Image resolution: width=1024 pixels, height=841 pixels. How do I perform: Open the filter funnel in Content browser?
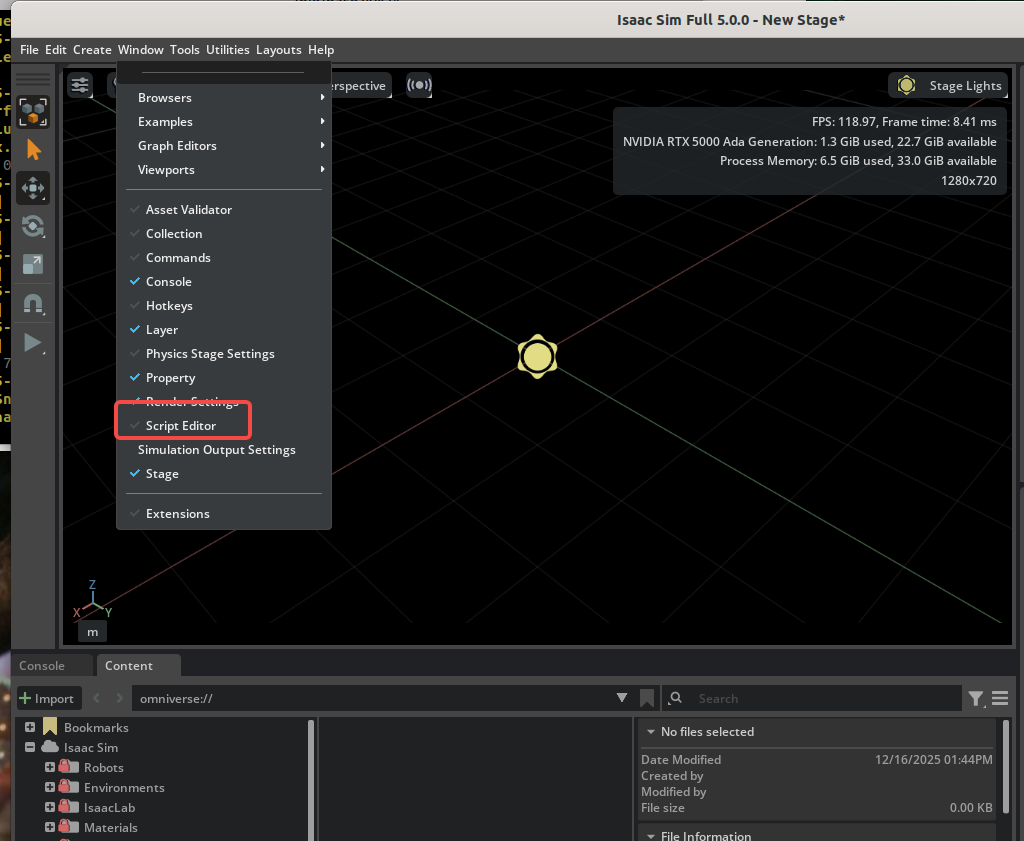click(976, 699)
